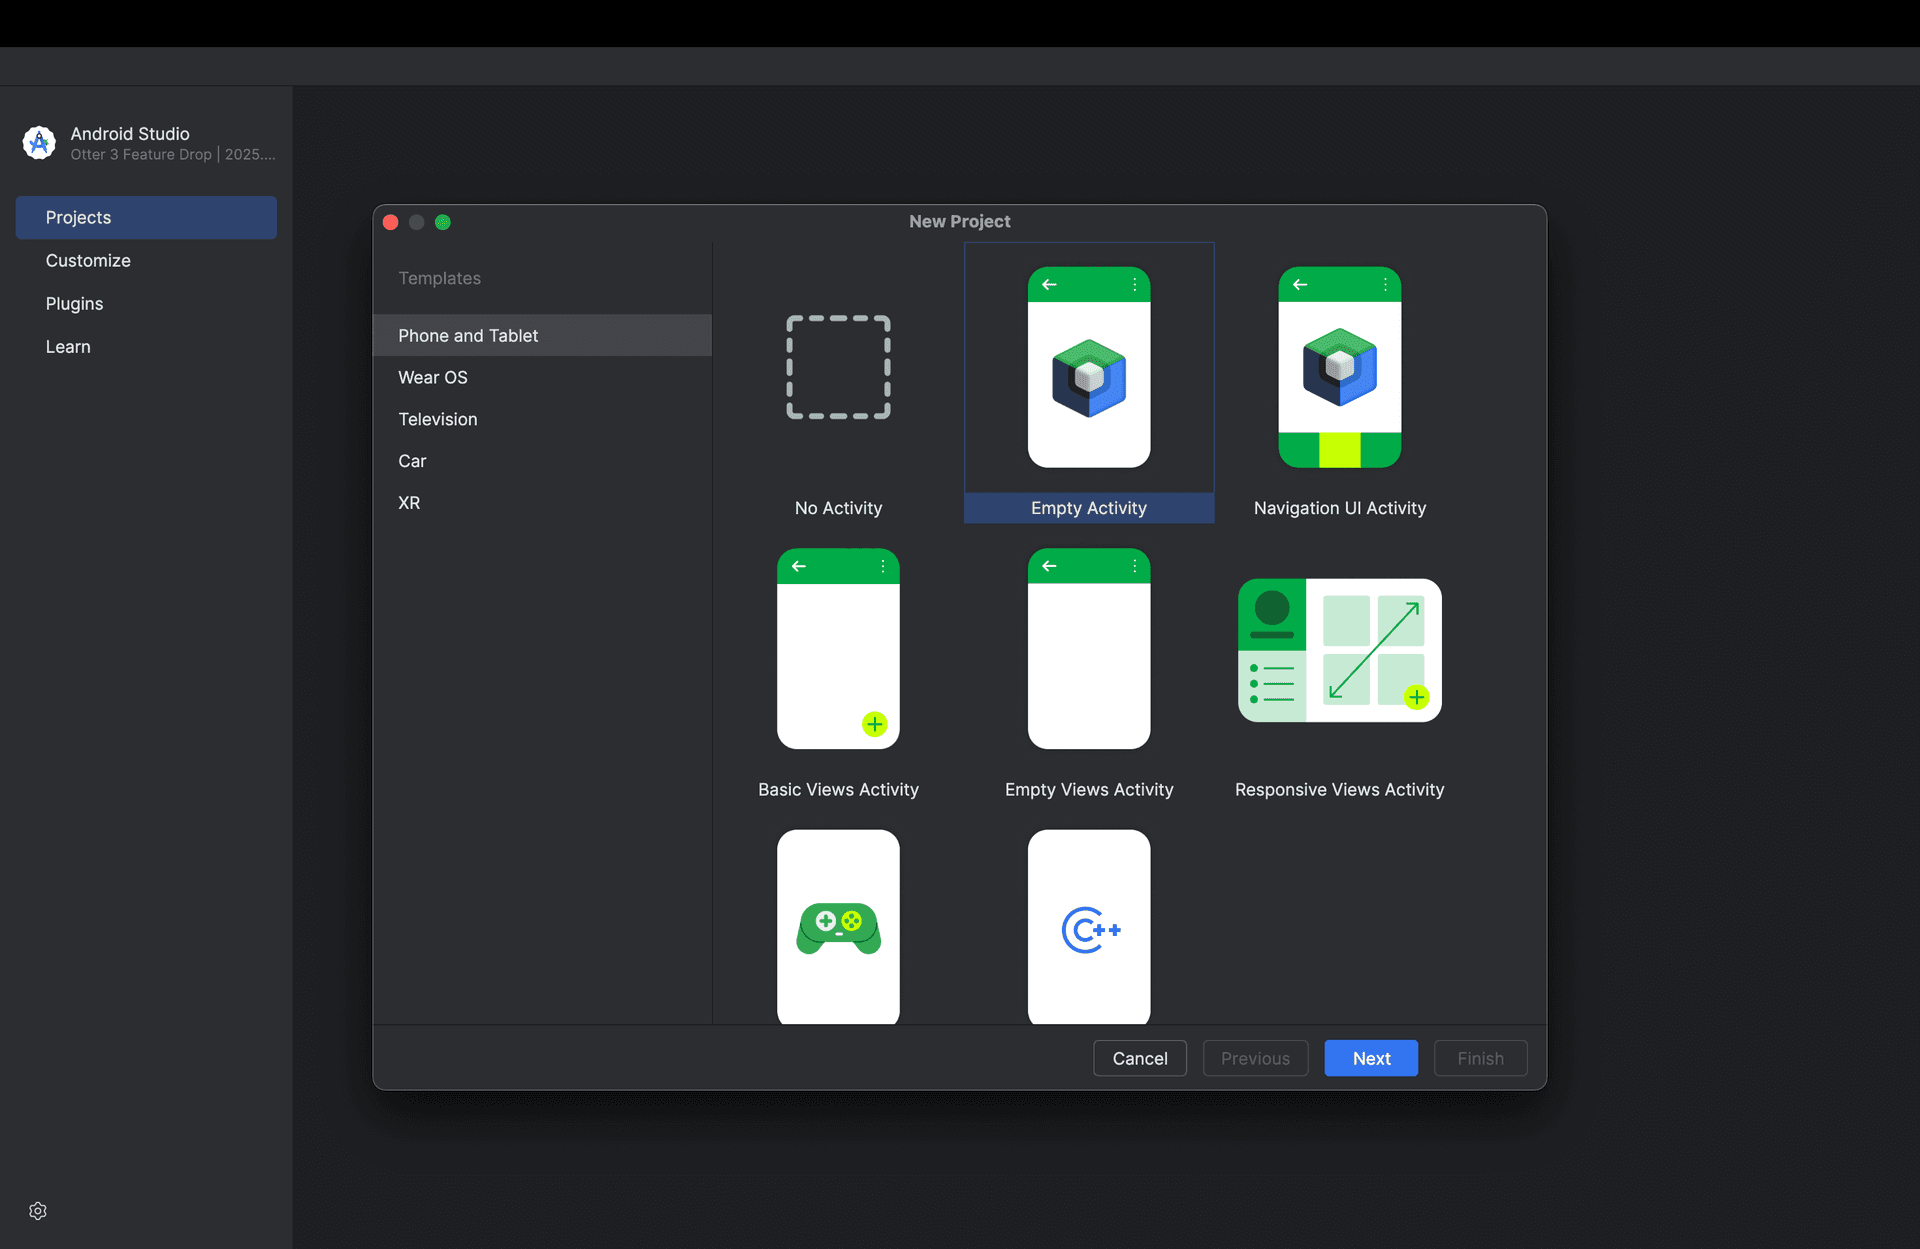Image resolution: width=1920 pixels, height=1249 pixels.
Task: Click the Previous button
Action: click(1255, 1058)
